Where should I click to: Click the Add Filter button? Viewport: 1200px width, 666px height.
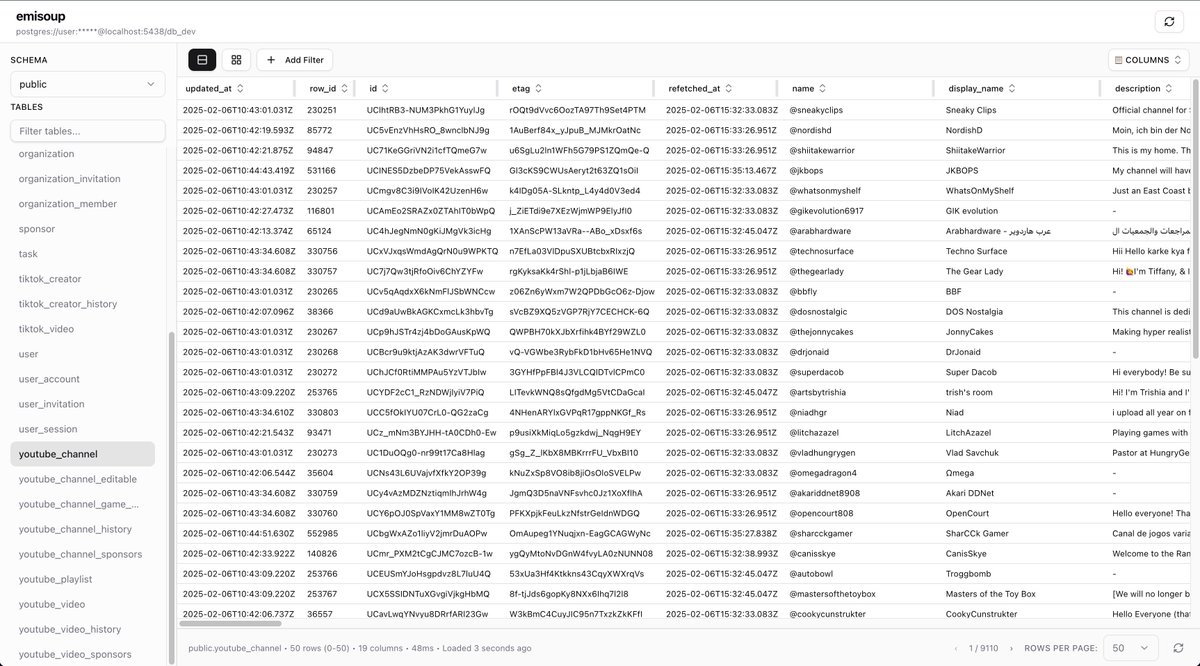294,59
